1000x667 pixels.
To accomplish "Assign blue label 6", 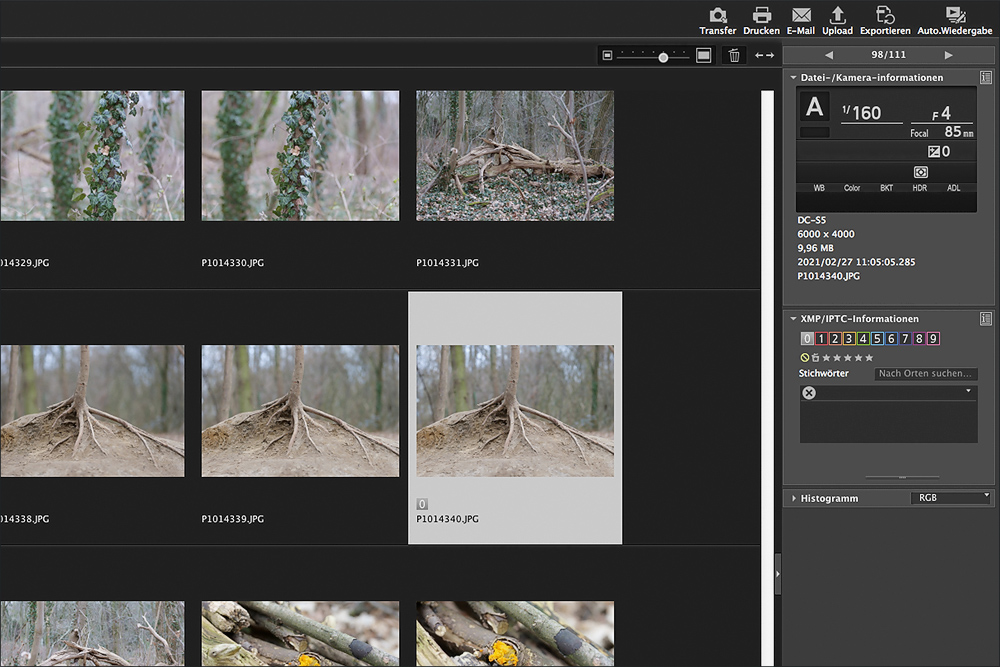I will [x=891, y=339].
